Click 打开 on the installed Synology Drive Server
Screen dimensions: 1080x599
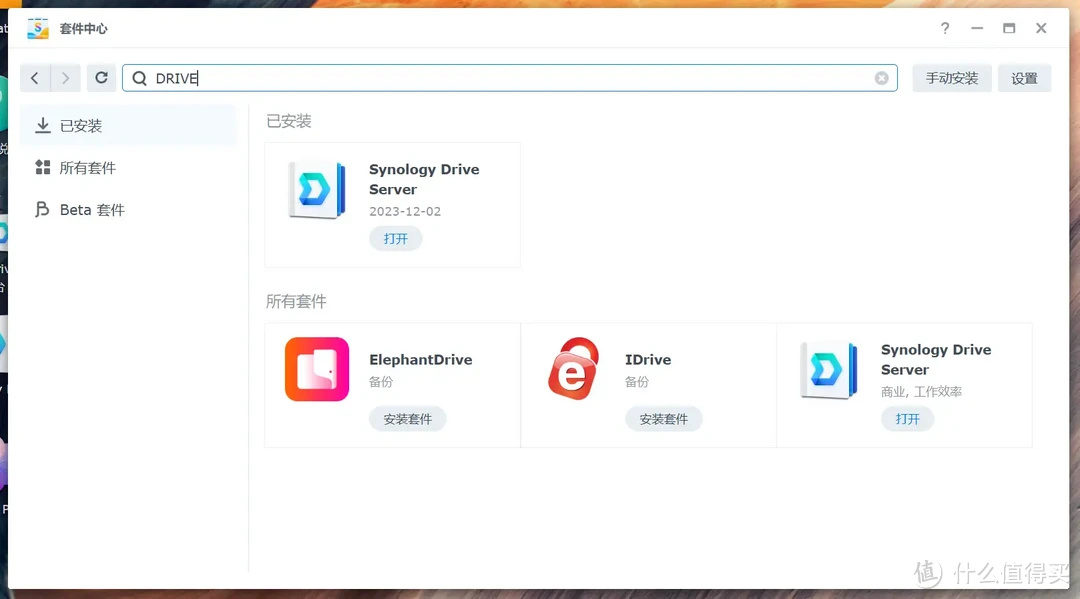point(395,238)
